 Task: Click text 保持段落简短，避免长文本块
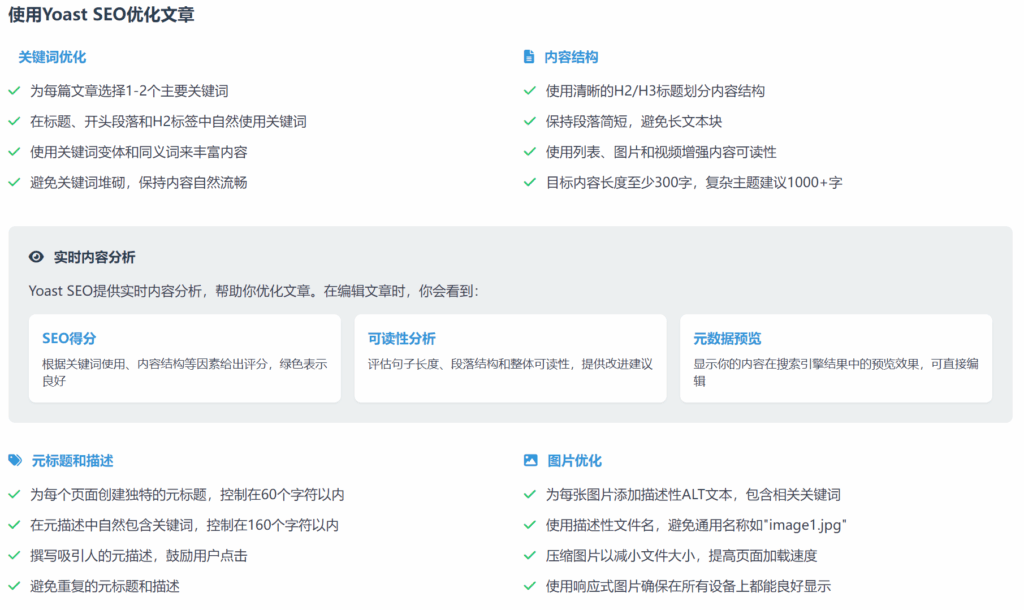tap(633, 121)
